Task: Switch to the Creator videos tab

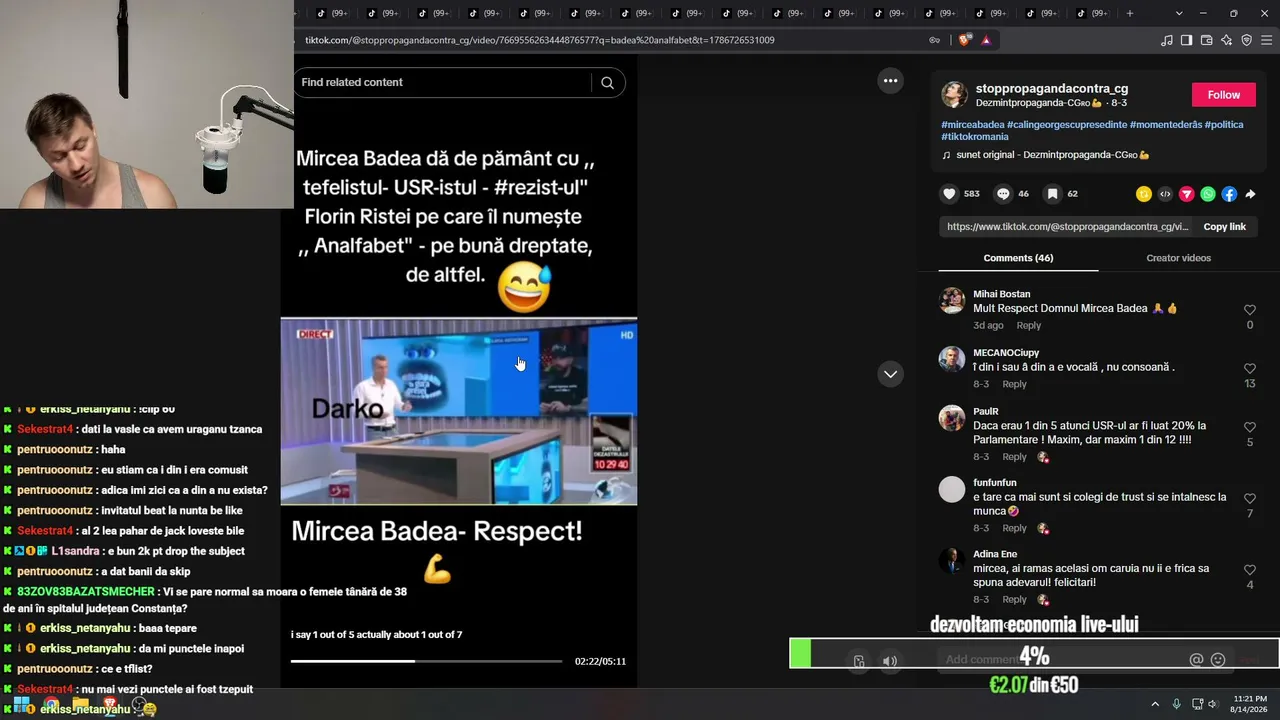Action: click(x=1178, y=258)
